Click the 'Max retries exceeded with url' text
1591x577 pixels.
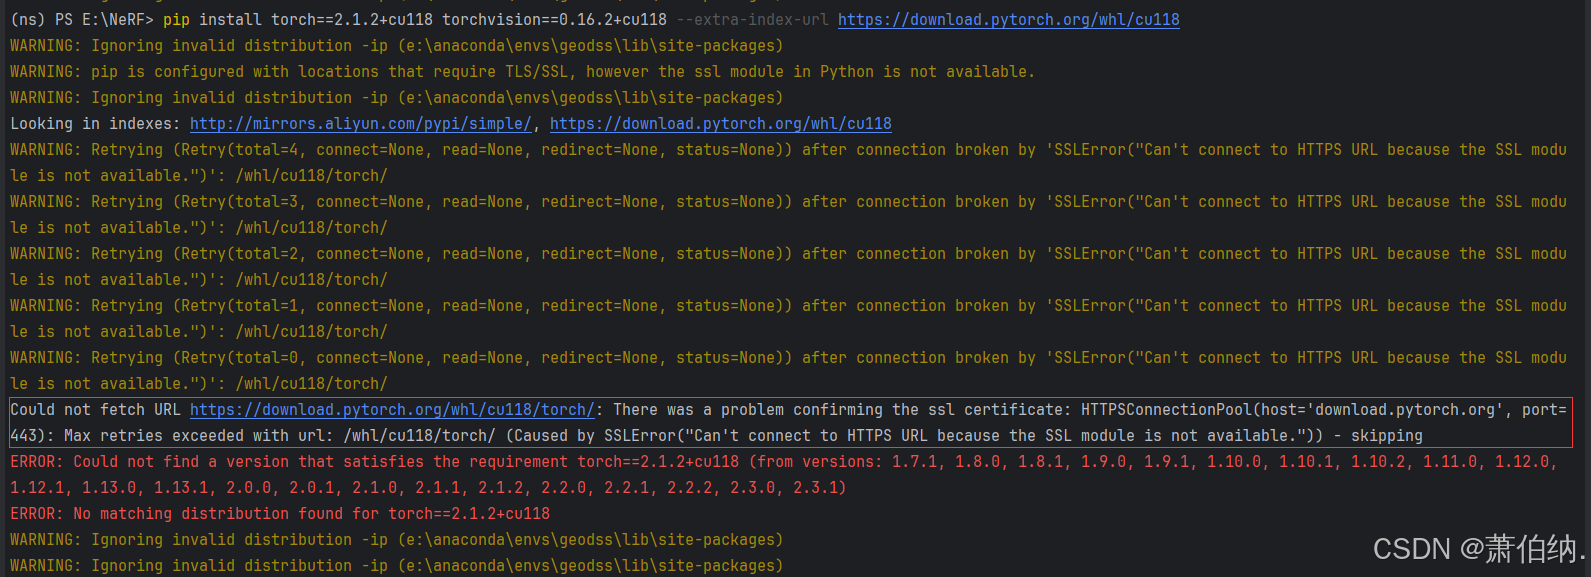pos(199,436)
